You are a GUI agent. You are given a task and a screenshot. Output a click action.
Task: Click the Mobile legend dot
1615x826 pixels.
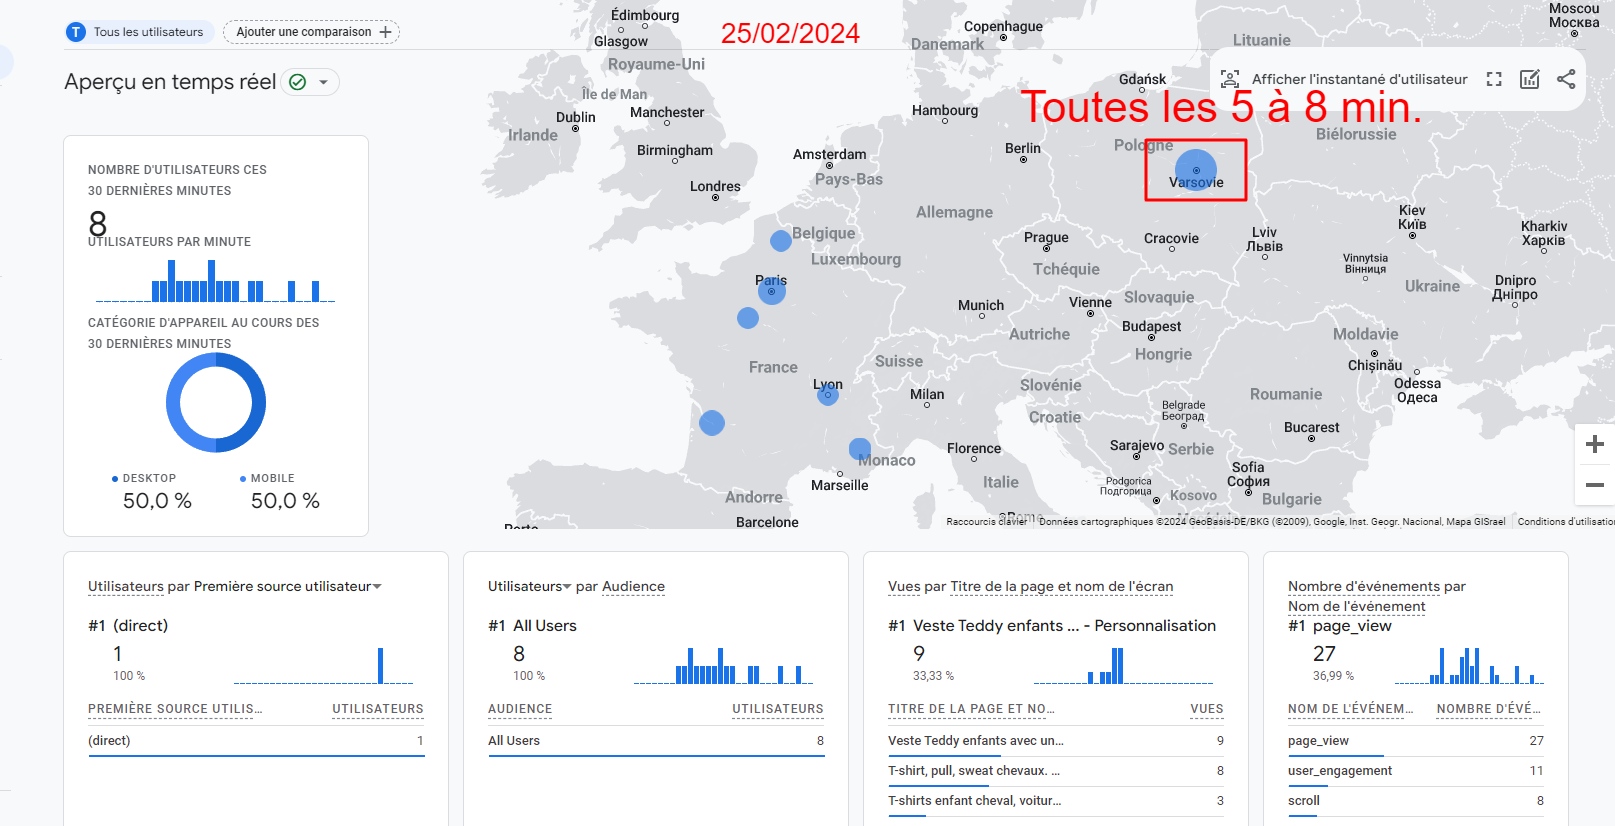[x=243, y=479]
